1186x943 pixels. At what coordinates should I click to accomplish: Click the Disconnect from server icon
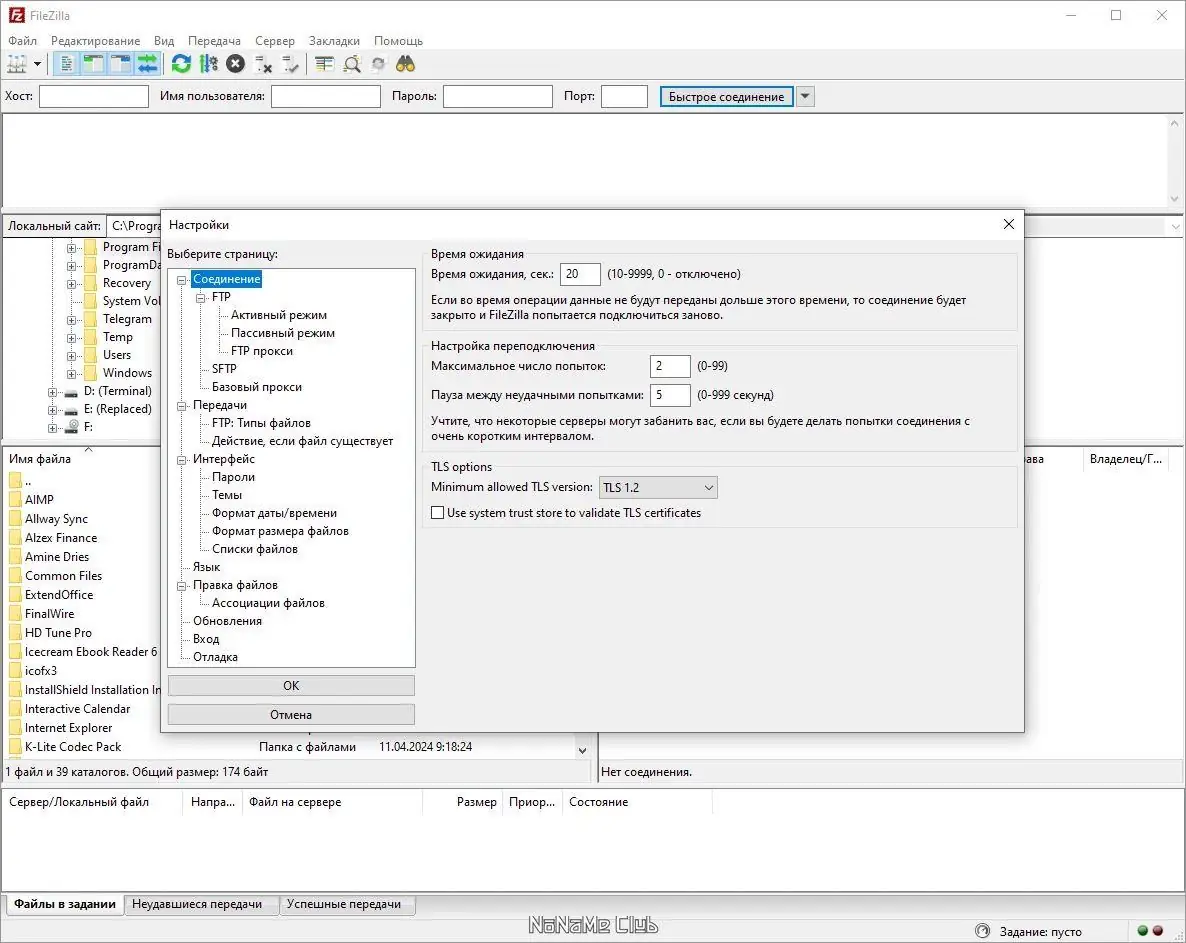pyautogui.click(x=263, y=64)
